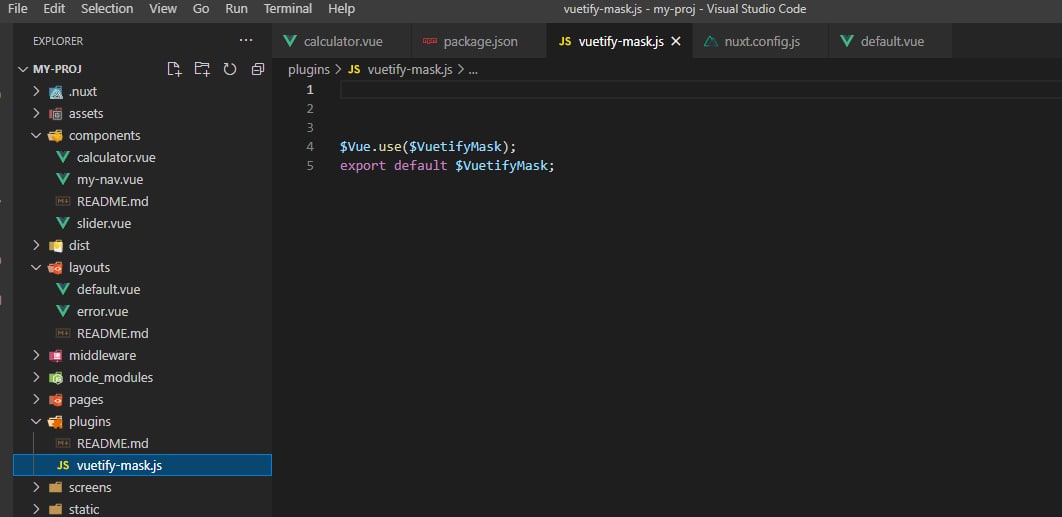
Task: Expand the dist folder chevron
Action: pos(37,245)
